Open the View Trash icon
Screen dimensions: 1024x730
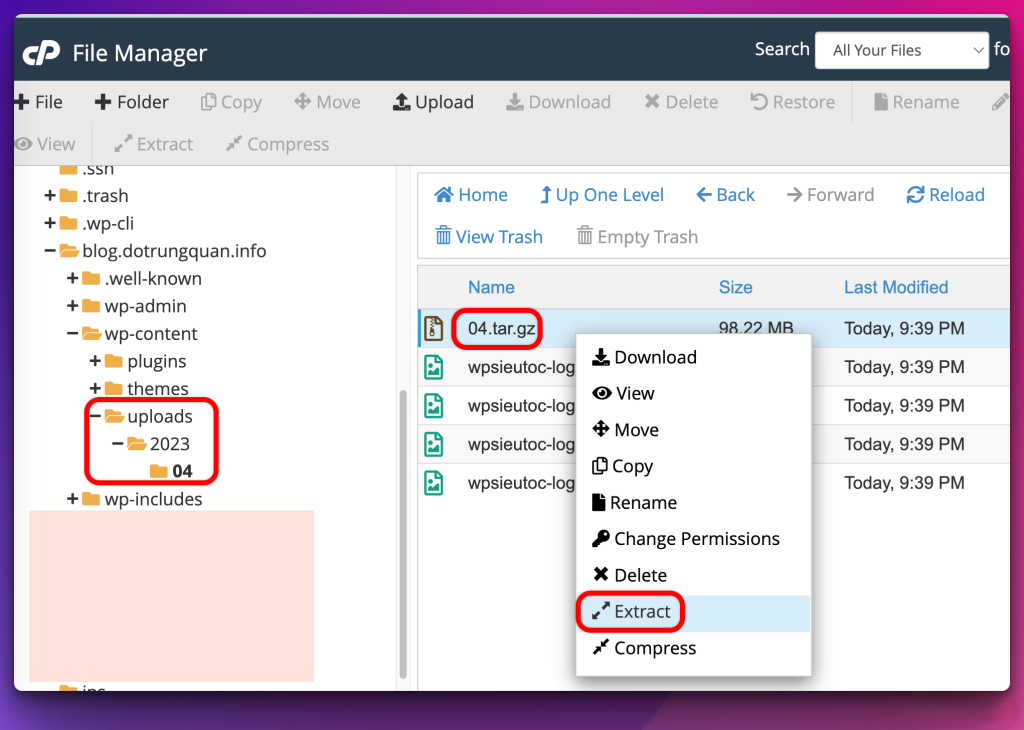click(489, 236)
